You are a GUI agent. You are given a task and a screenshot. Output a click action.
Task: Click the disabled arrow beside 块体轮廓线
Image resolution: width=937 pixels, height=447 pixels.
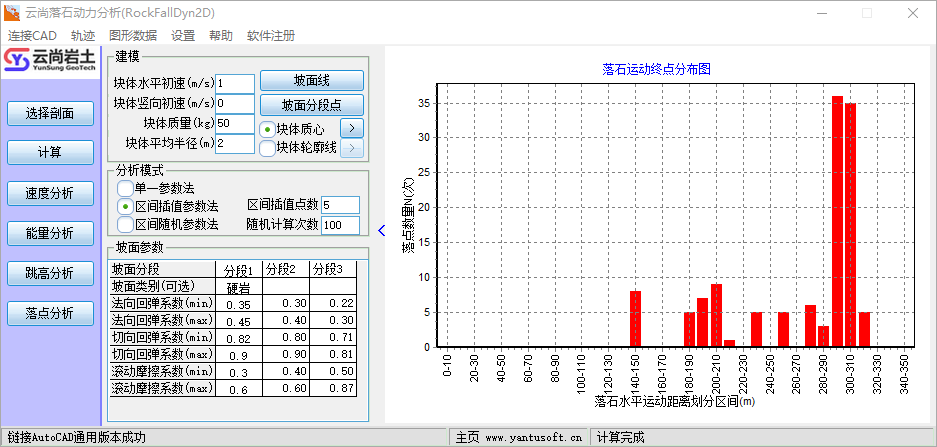click(351, 148)
